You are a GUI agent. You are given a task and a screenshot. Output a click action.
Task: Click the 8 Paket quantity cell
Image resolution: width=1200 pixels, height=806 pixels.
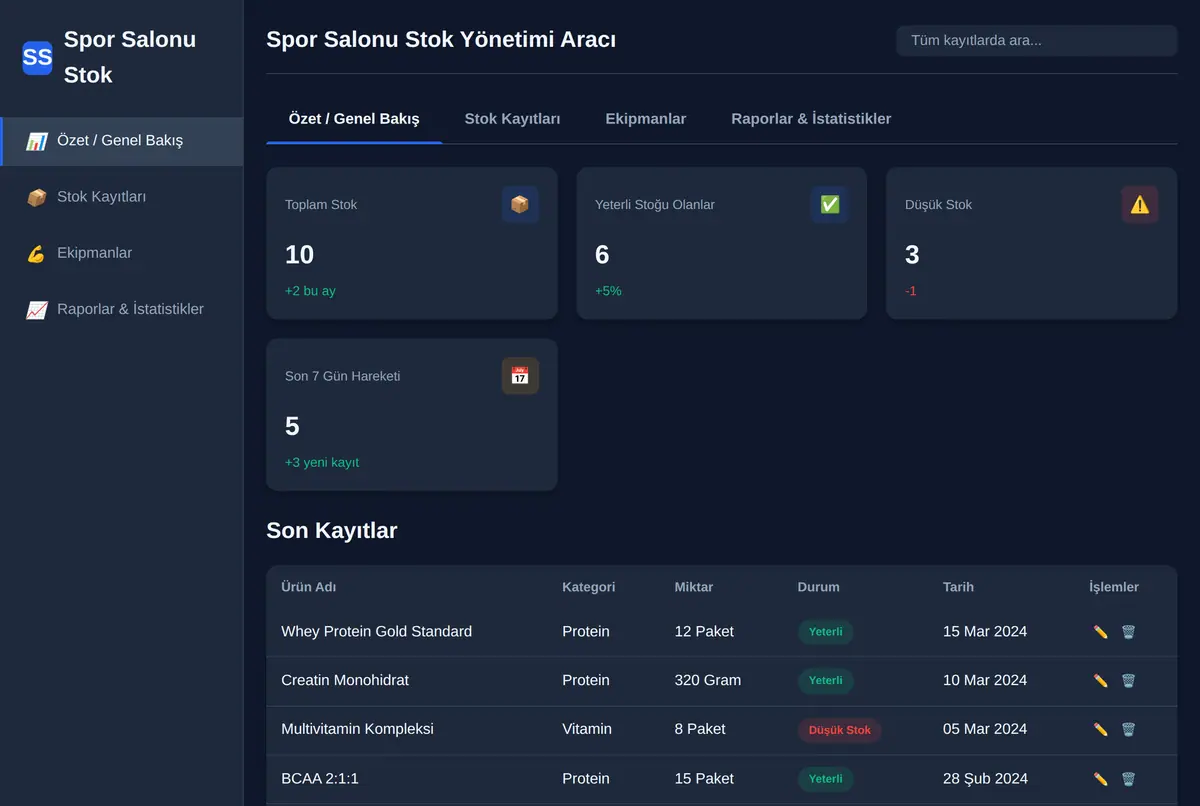[x=700, y=730]
